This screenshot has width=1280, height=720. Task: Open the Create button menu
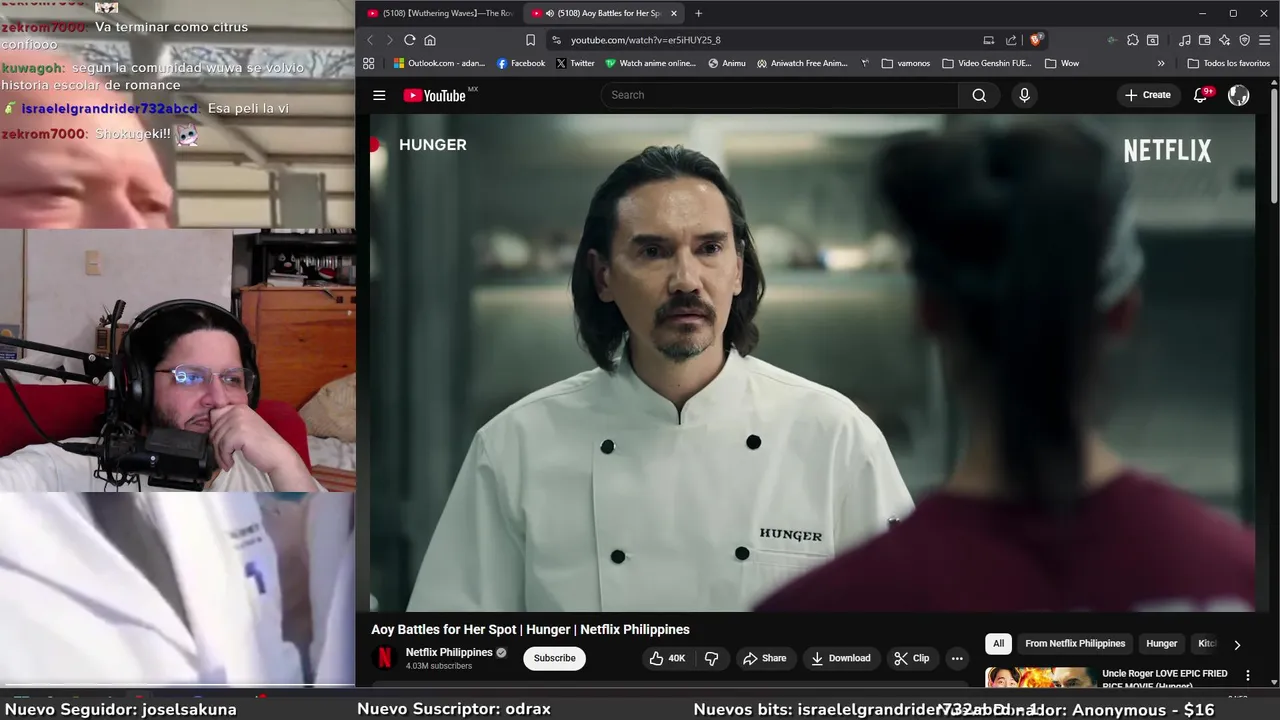[x=1147, y=95]
